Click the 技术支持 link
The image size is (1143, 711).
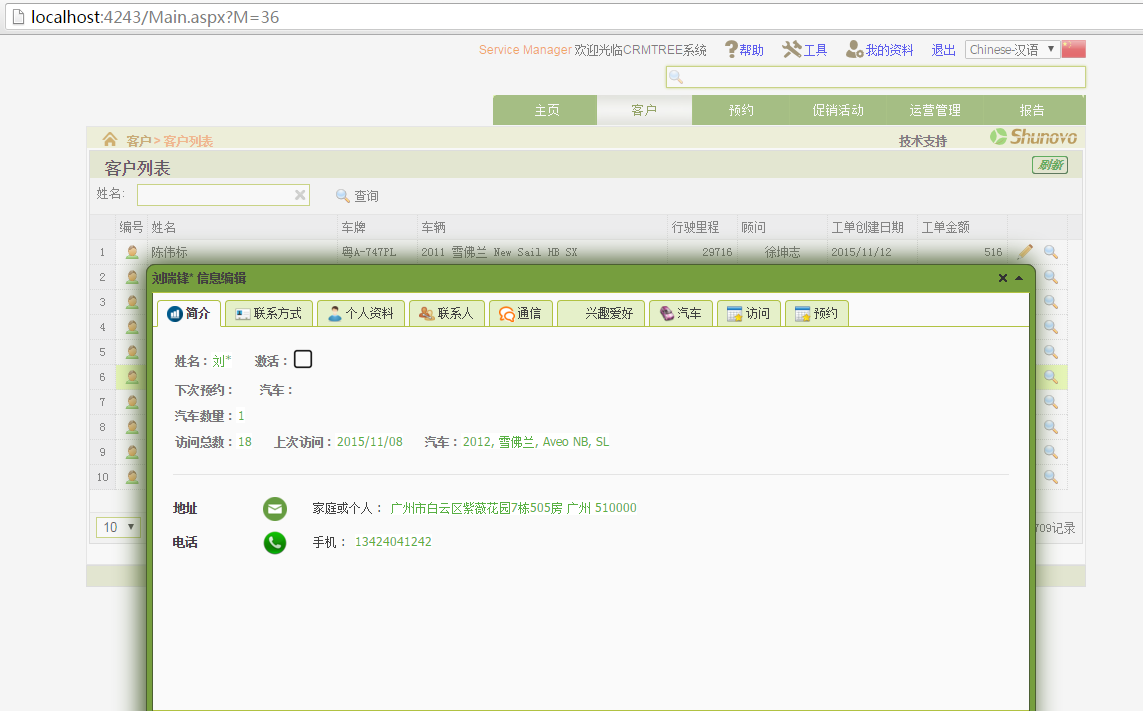(923, 141)
